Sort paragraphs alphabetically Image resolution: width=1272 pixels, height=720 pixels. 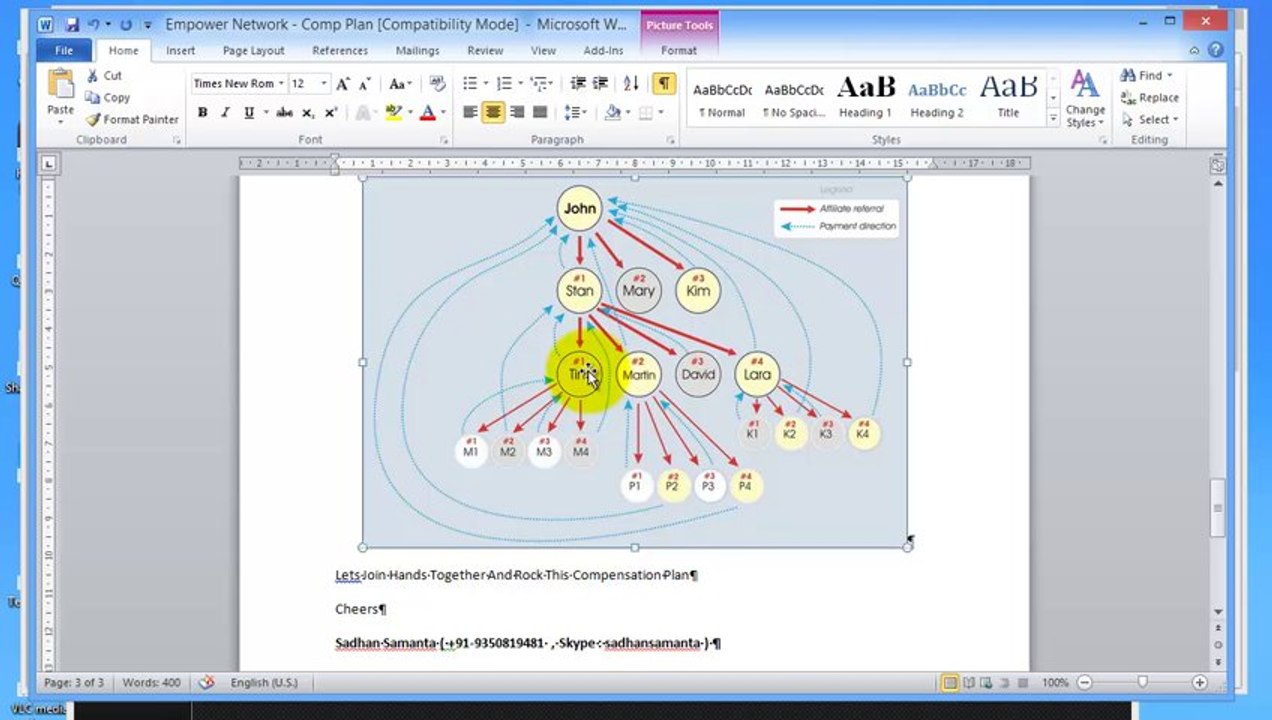[631, 84]
